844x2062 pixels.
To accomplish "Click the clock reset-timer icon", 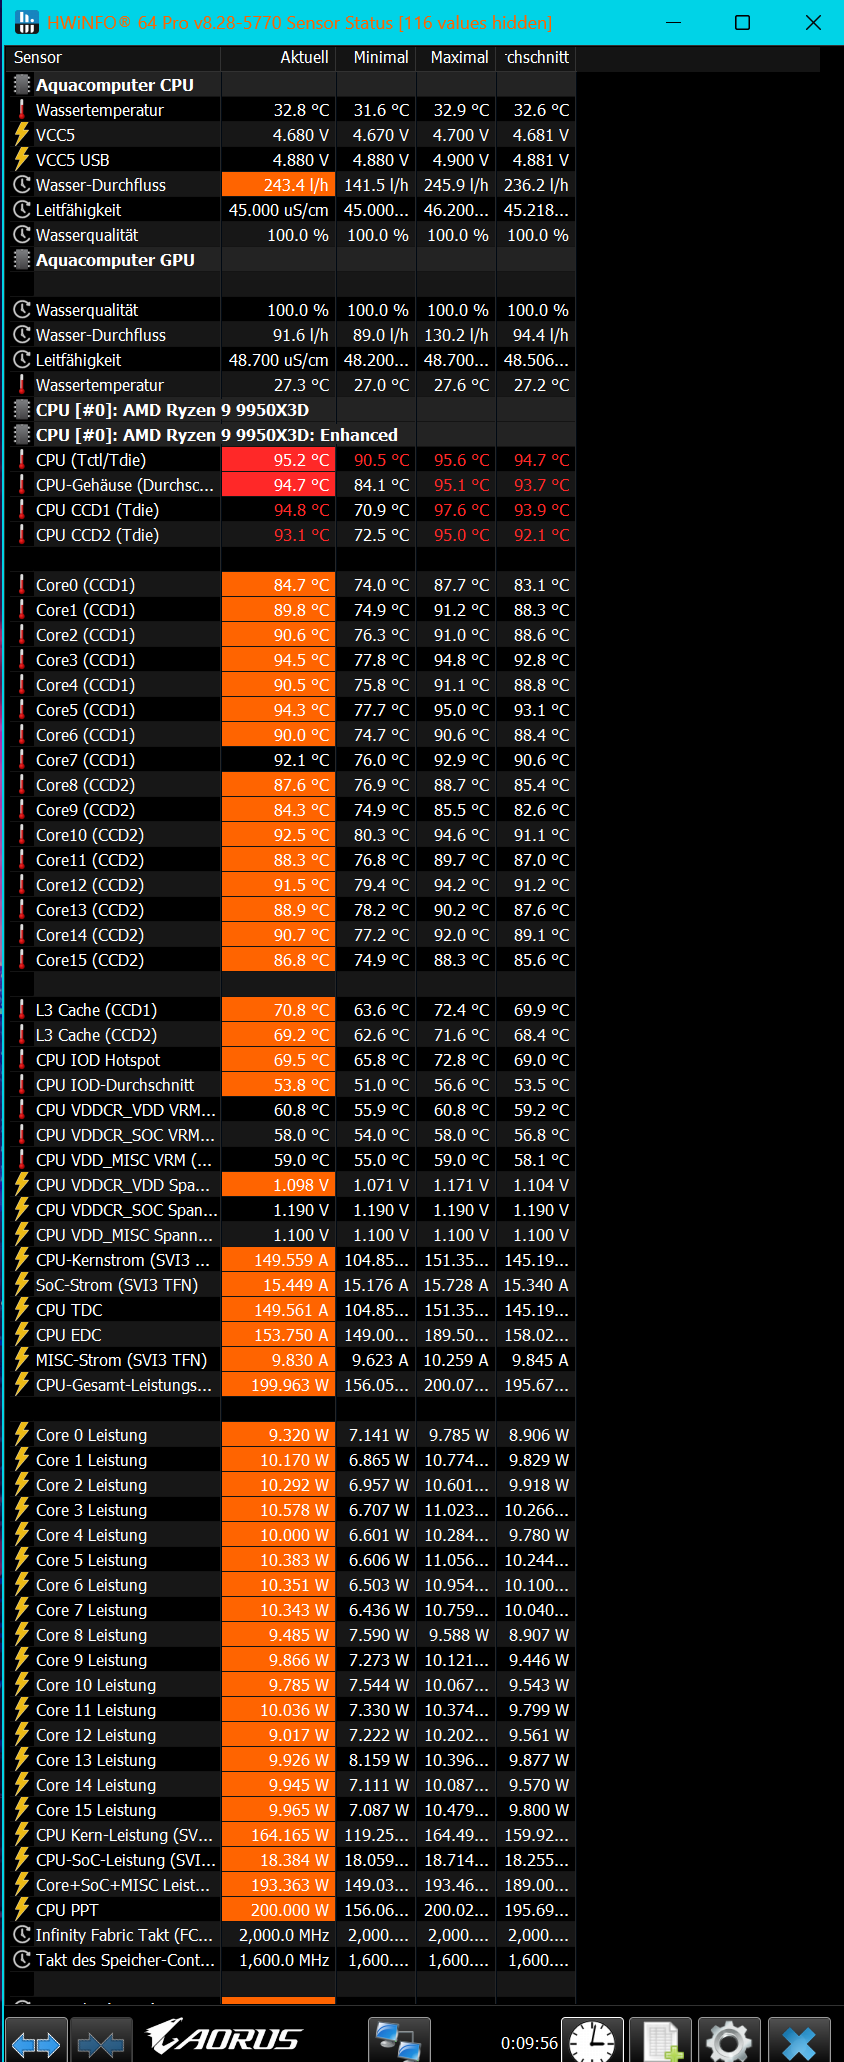I will pyautogui.click(x=593, y=2040).
